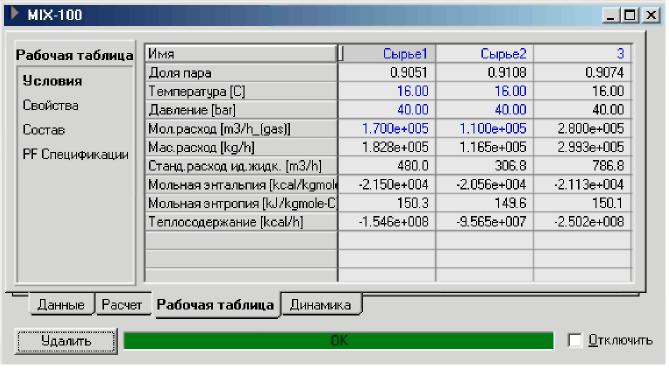Click the mass flow value 2.993e+005
Screen dimensions: 669x369
[582, 147]
